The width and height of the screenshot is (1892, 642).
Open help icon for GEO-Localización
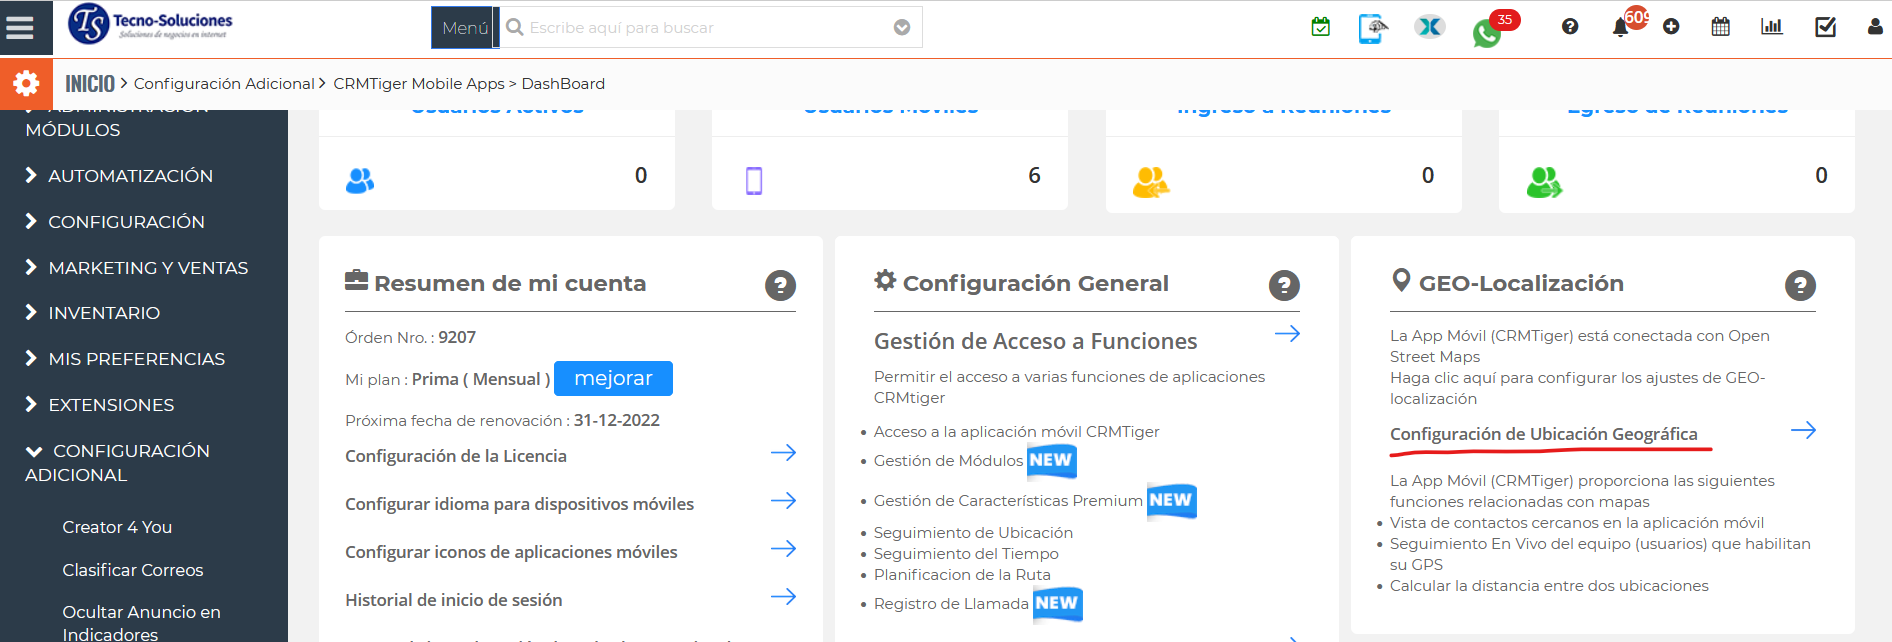(1800, 286)
